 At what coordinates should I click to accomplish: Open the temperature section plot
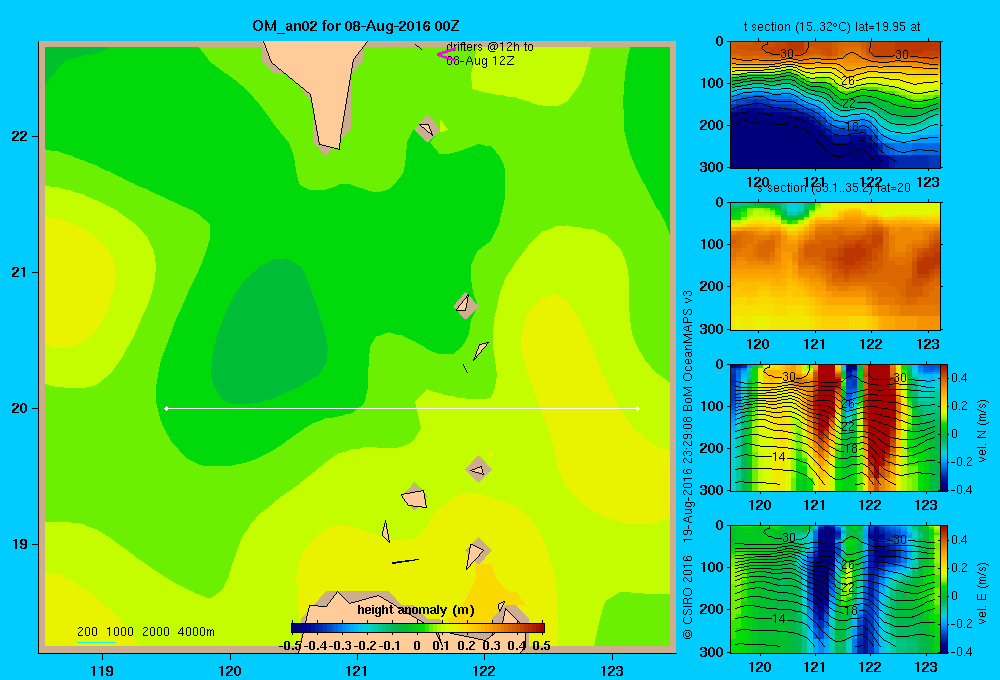835,105
